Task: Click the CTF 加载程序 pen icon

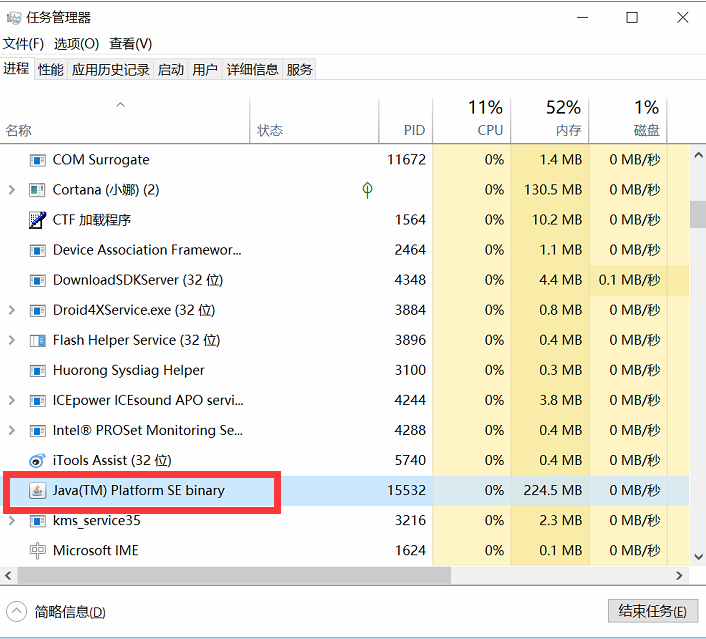Action: (x=37, y=220)
